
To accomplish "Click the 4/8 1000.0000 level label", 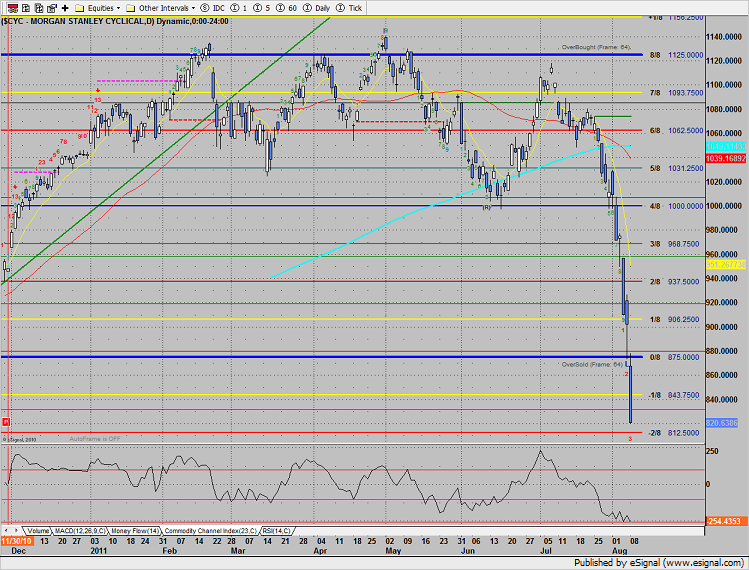I will click(676, 206).
